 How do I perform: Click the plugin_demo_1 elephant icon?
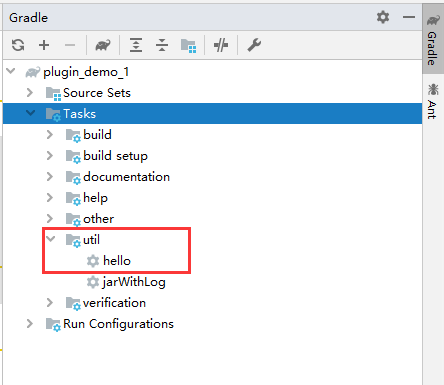coord(33,72)
